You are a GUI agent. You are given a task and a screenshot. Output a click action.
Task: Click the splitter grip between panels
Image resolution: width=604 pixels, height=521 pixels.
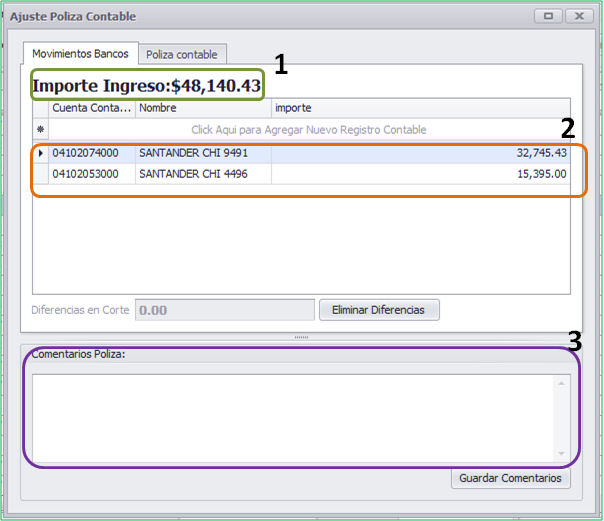pos(301,337)
